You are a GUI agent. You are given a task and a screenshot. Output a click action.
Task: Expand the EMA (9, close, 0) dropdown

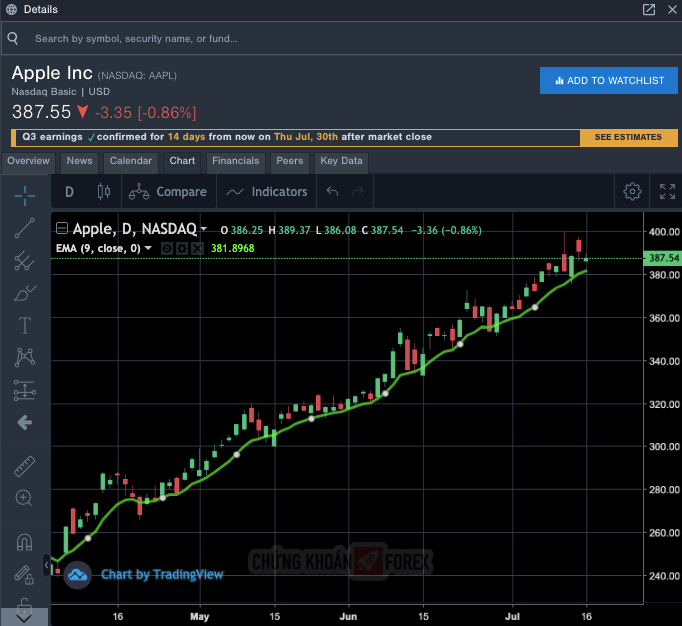point(148,248)
